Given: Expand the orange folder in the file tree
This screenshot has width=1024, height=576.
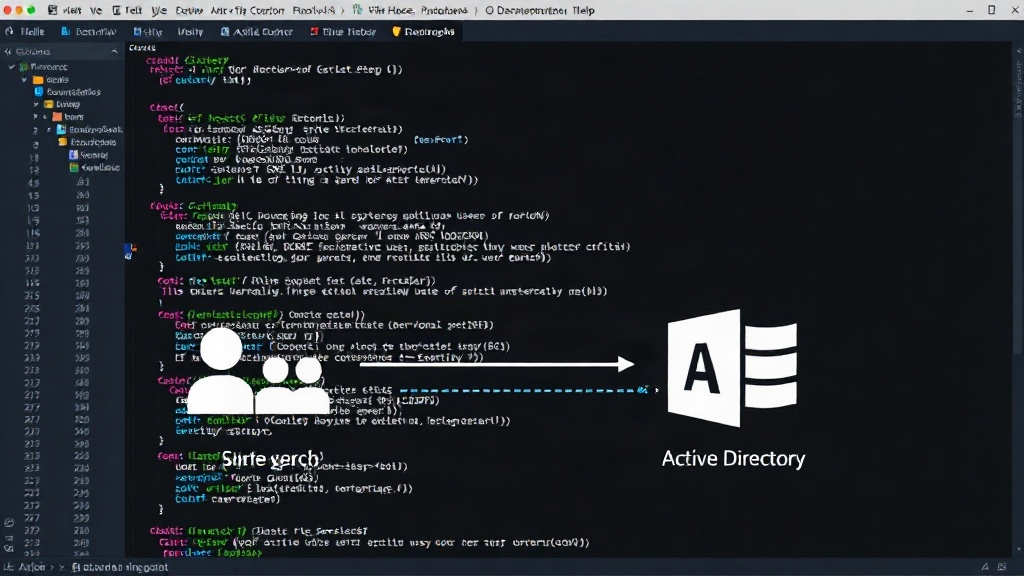Looking at the screenshot, I should point(36,117).
